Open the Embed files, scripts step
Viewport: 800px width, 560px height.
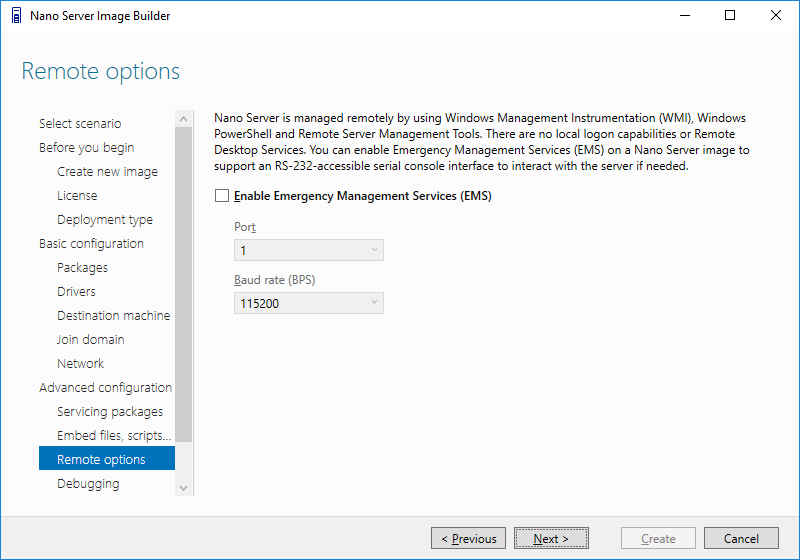[114, 436]
